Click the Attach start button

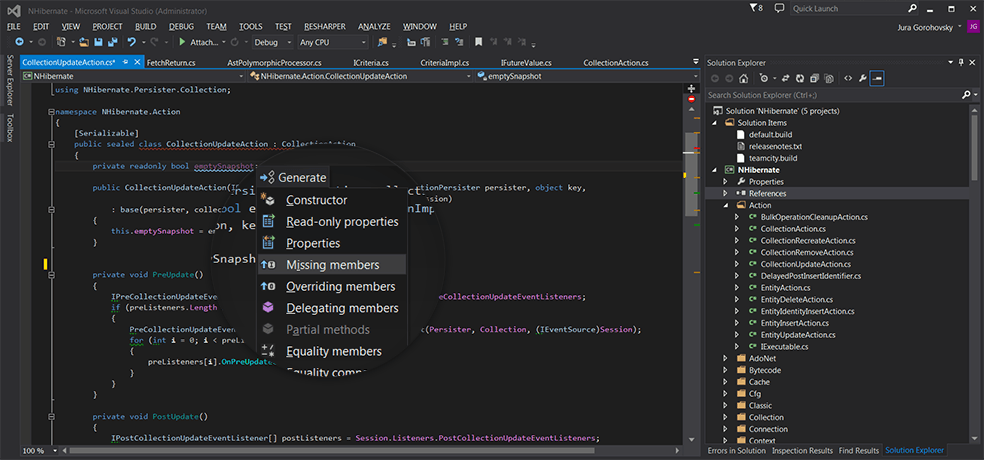pos(200,42)
